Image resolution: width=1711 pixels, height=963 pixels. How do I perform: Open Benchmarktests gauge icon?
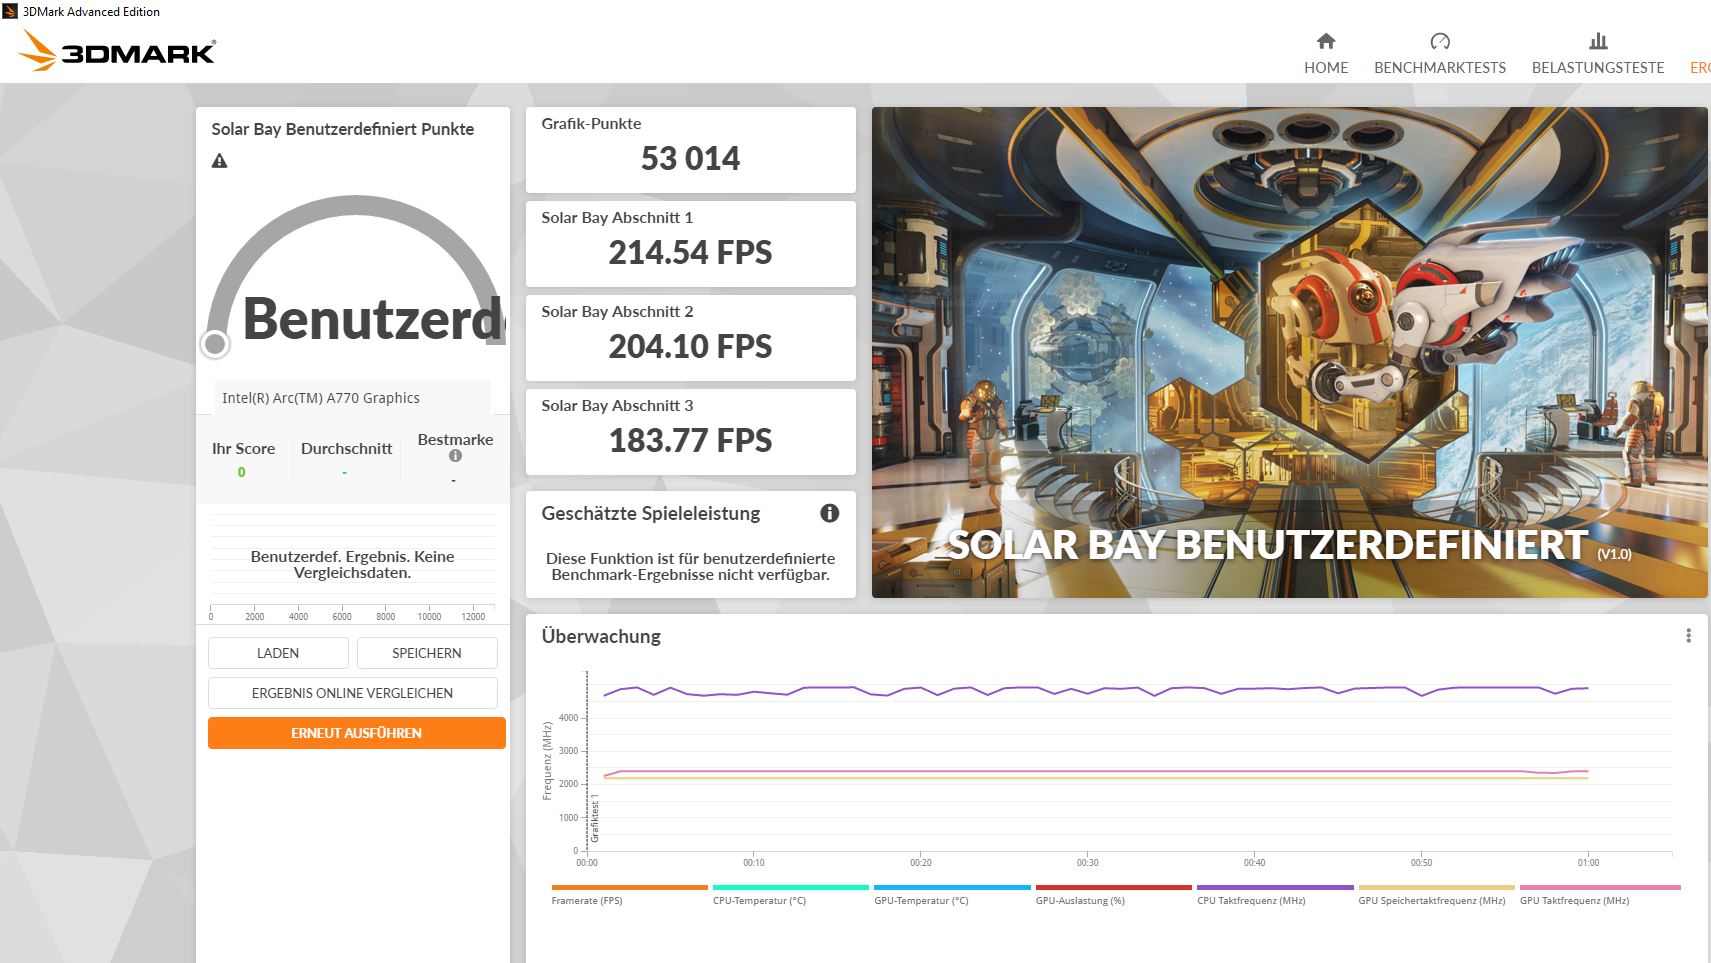click(1440, 41)
